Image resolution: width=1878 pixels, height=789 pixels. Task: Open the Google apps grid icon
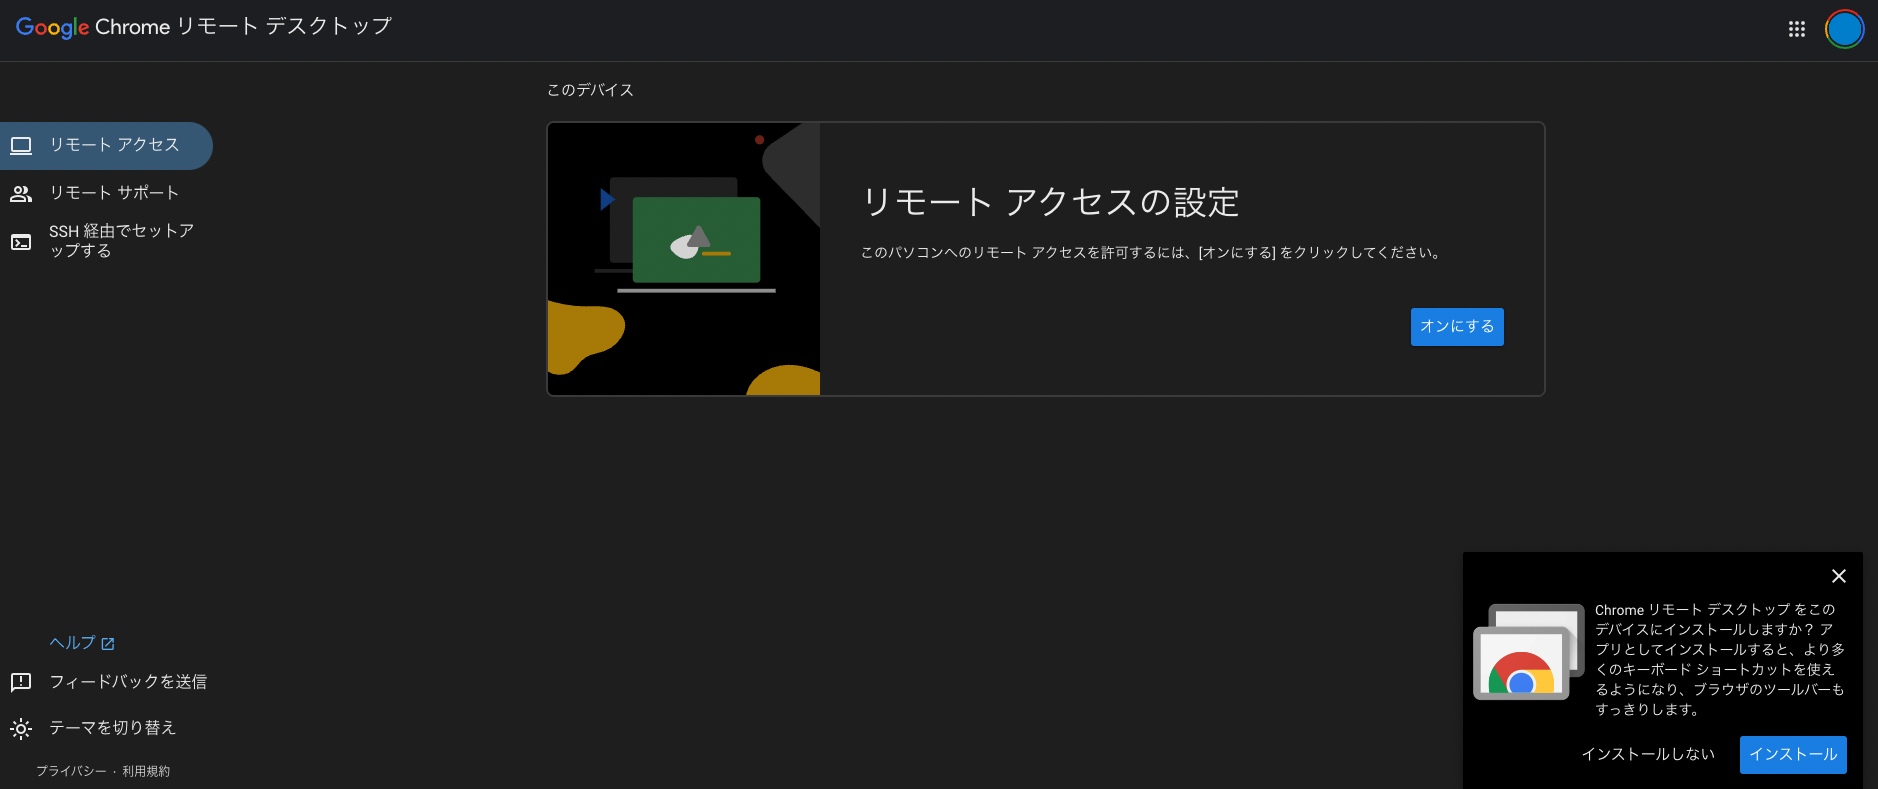pos(1797,29)
